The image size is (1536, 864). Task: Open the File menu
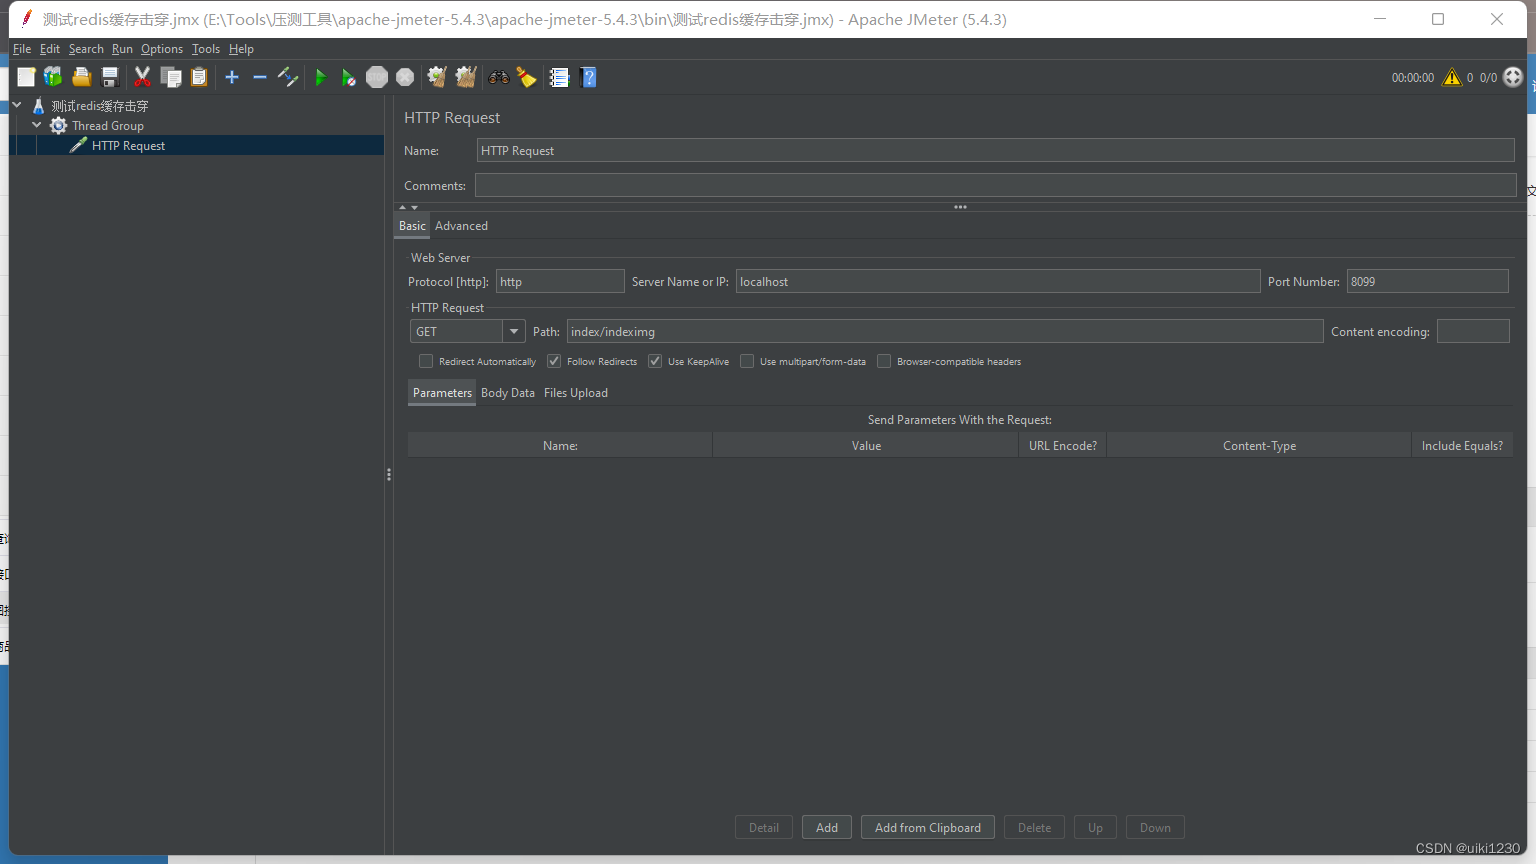[22, 49]
